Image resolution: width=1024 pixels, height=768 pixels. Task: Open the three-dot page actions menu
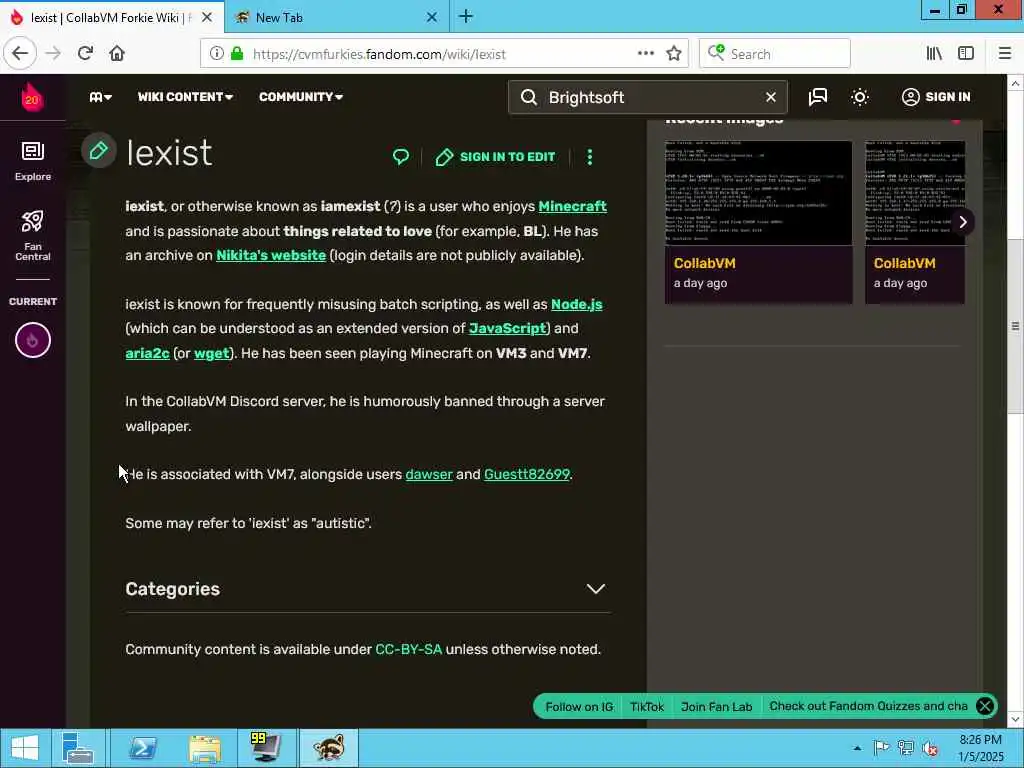[x=590, y=157]
